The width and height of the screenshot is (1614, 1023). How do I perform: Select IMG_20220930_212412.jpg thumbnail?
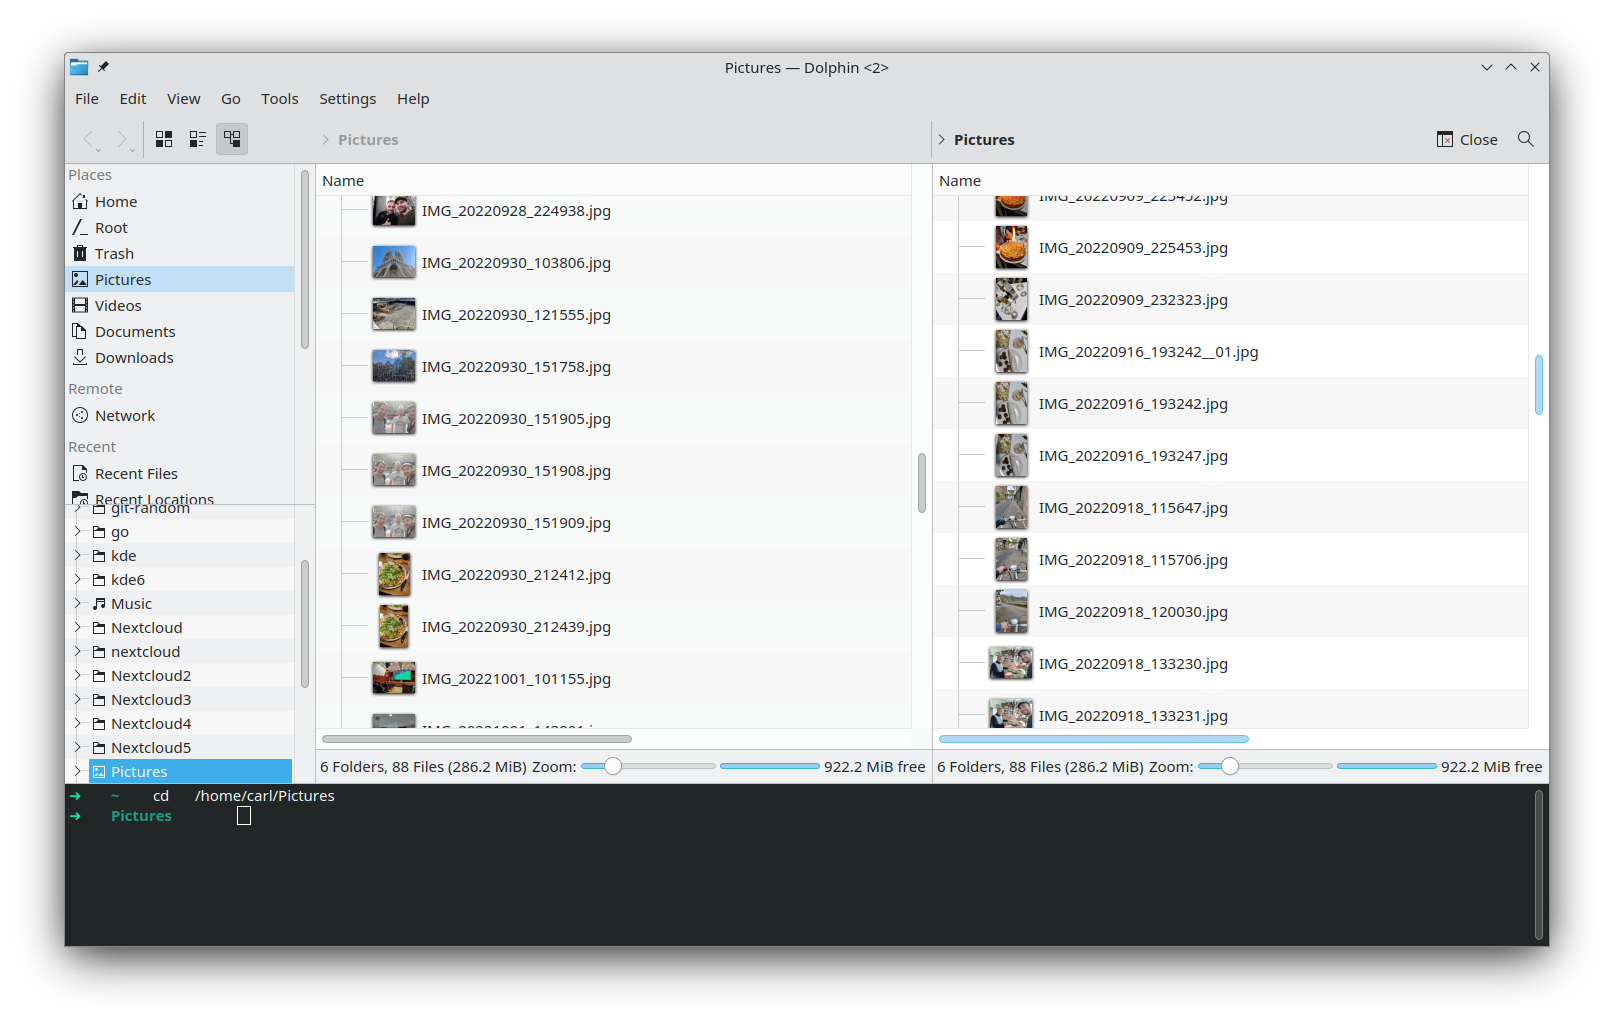(x=394, y=575)
